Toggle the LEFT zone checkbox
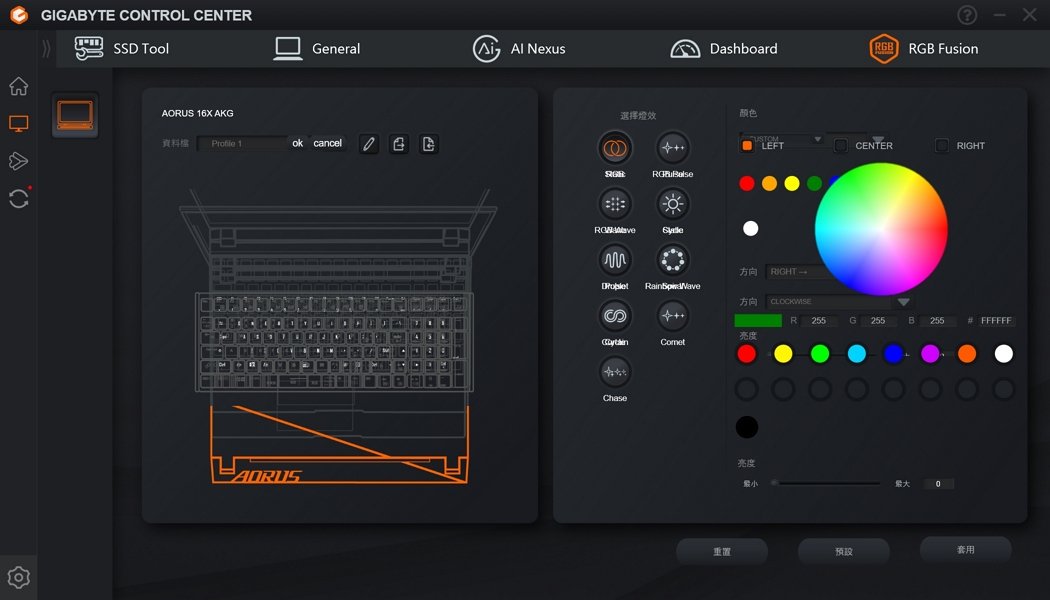The width and height of the screenshot is (1050, 600). (x=747, y=145)
